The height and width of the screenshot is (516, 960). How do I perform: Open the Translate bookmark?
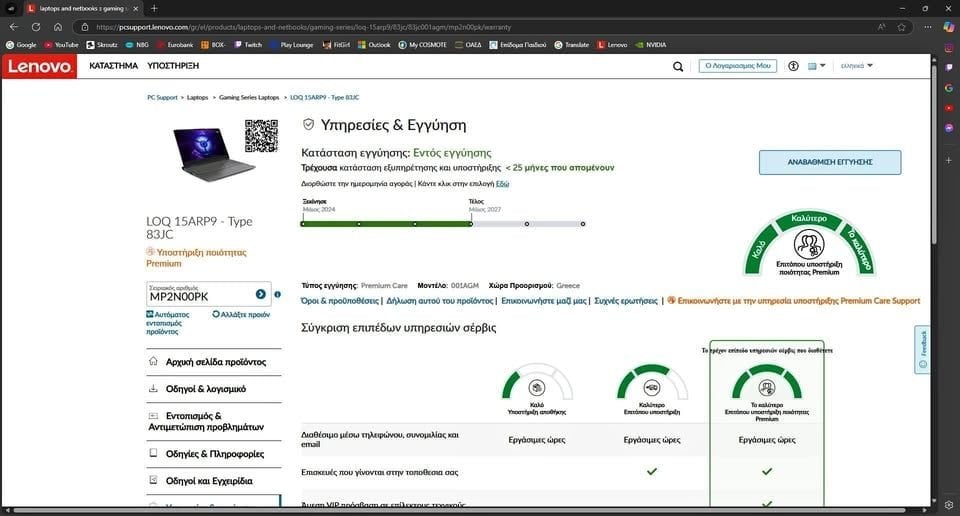coord(572,45)
